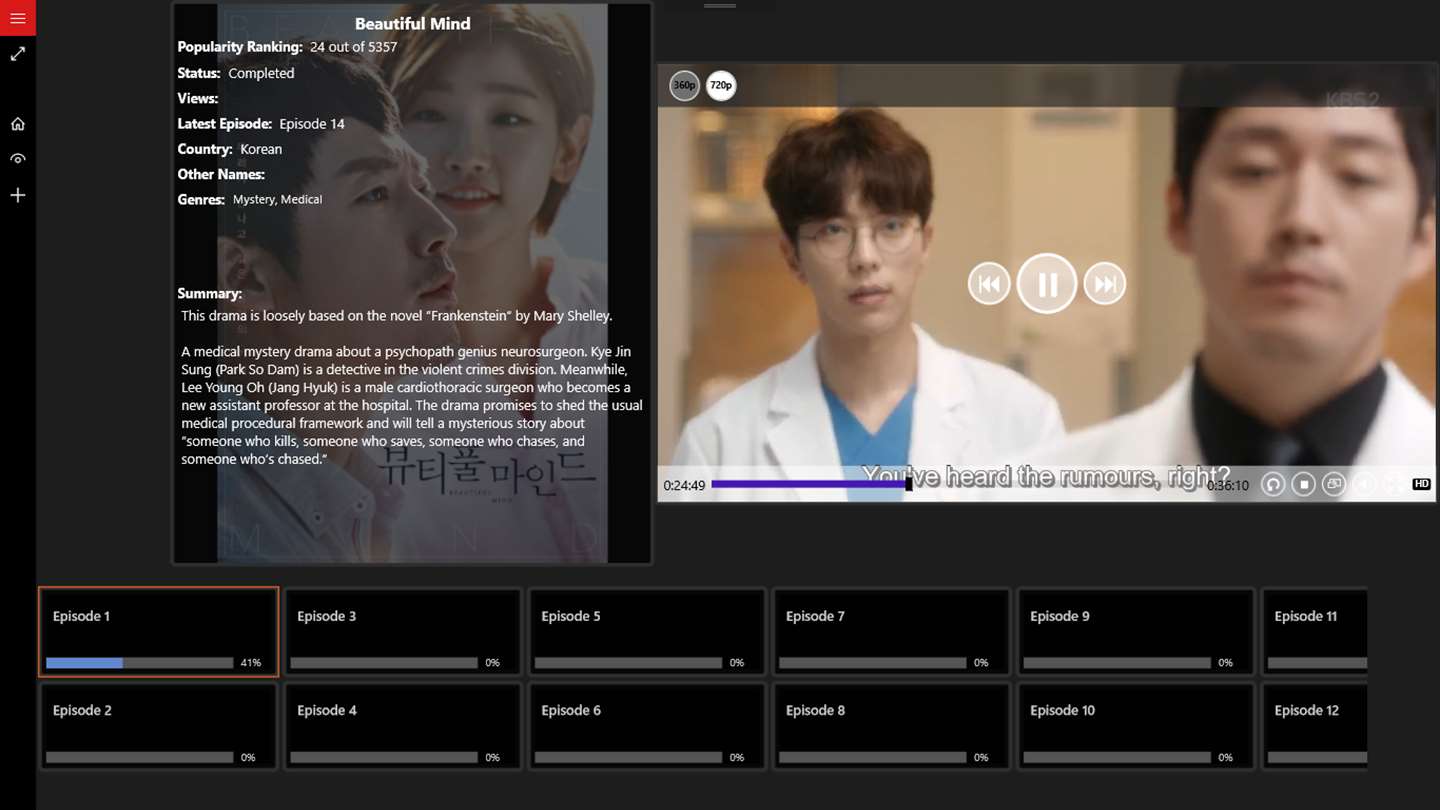This screenshot has width=1440, height=810.
Task: Open Episode 7
Action: click(891, 632)
